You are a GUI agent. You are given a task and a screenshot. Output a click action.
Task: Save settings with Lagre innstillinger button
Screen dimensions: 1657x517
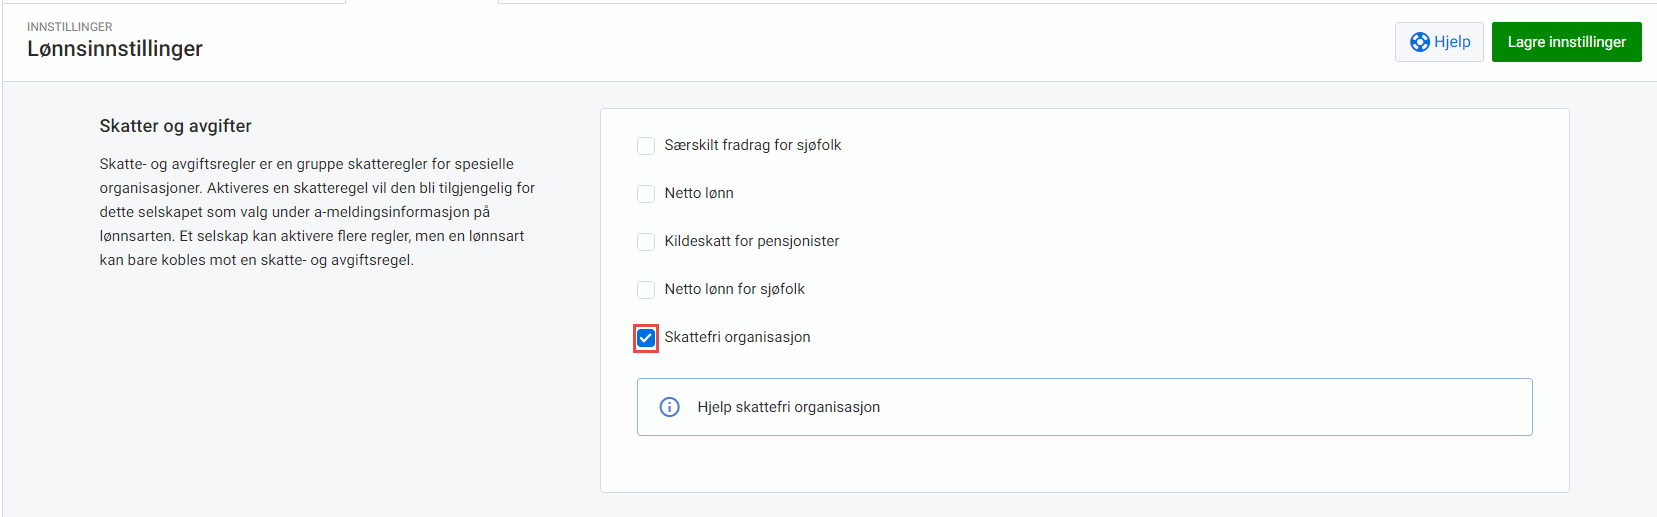pyautogui.click(x=1566, y=42)
